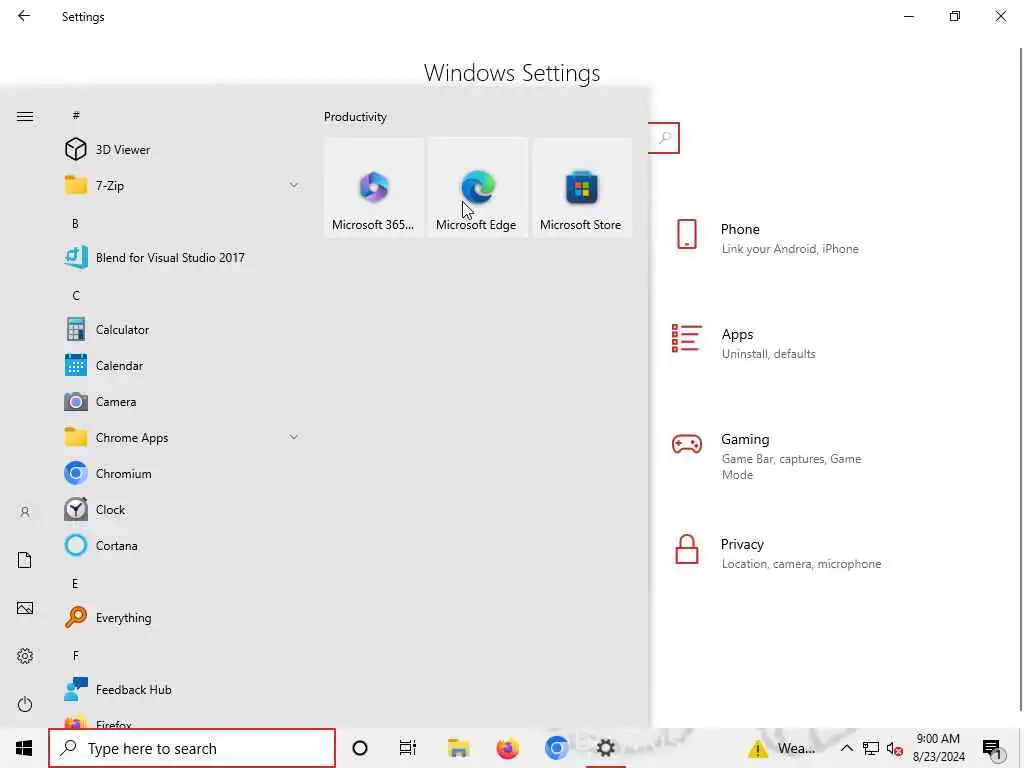Viewport: 1024px width, 768px height.
Task: Open the notification center icon
Action: [x=992, y=749]
